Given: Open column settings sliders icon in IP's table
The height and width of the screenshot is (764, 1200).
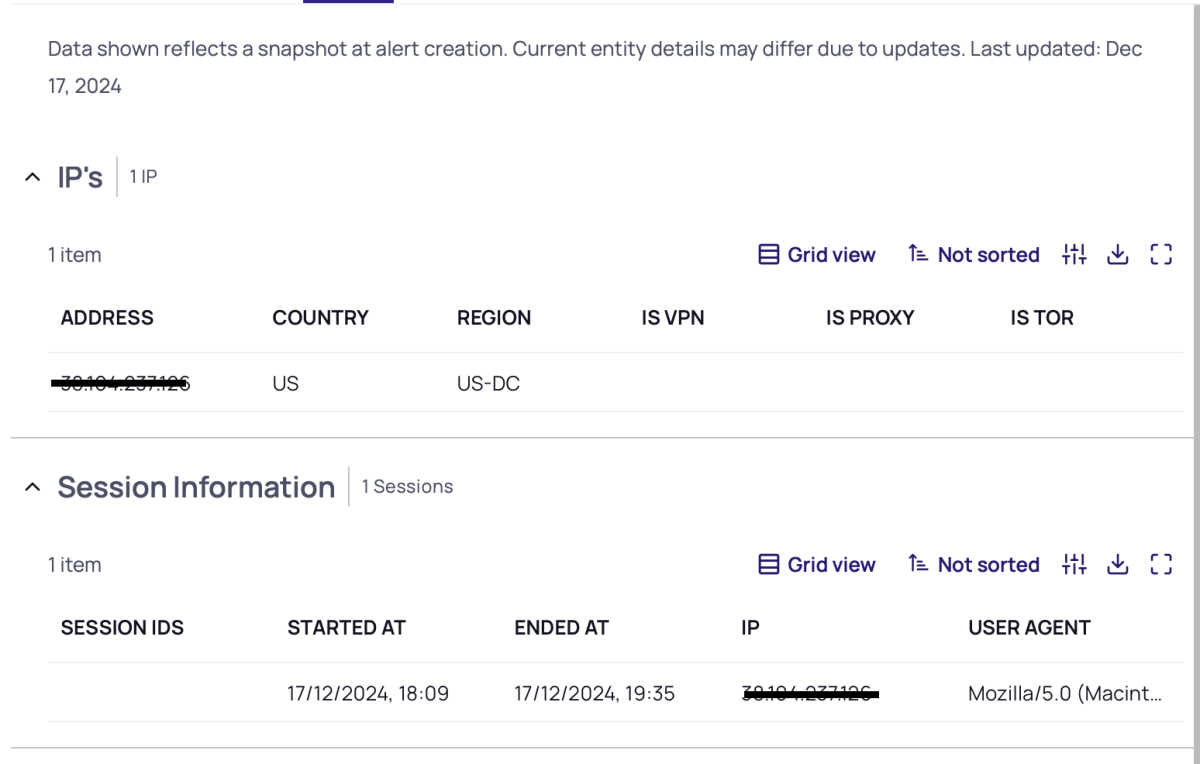Looking at the screenshot, I should pos(1074,255).
